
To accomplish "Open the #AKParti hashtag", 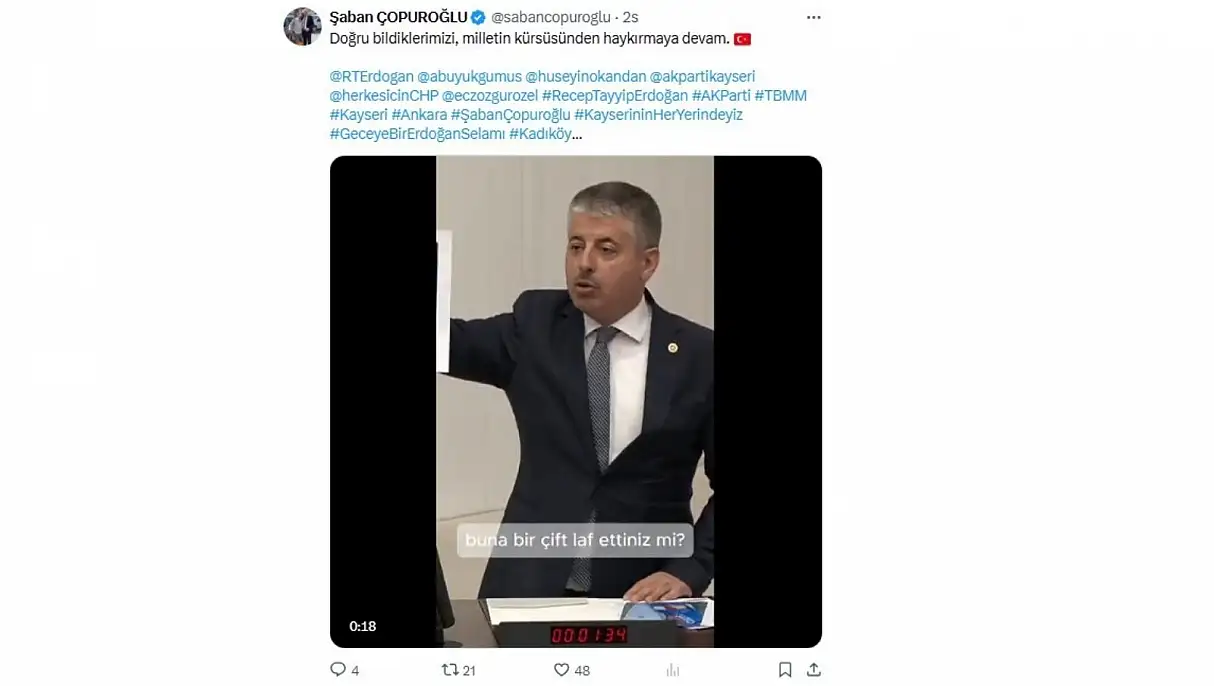I will coord(721,96).
